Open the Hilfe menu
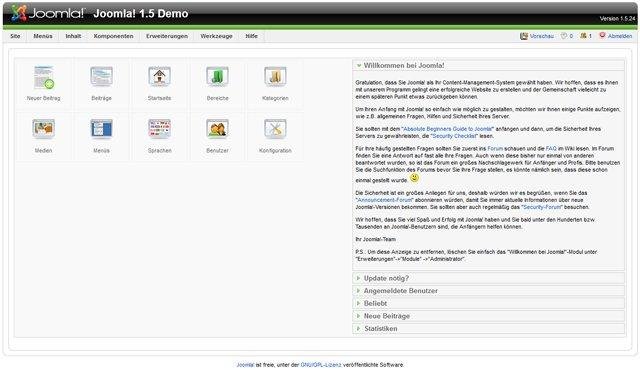The width and height of the screenshot is (640, 370). (x=251, y=36)
